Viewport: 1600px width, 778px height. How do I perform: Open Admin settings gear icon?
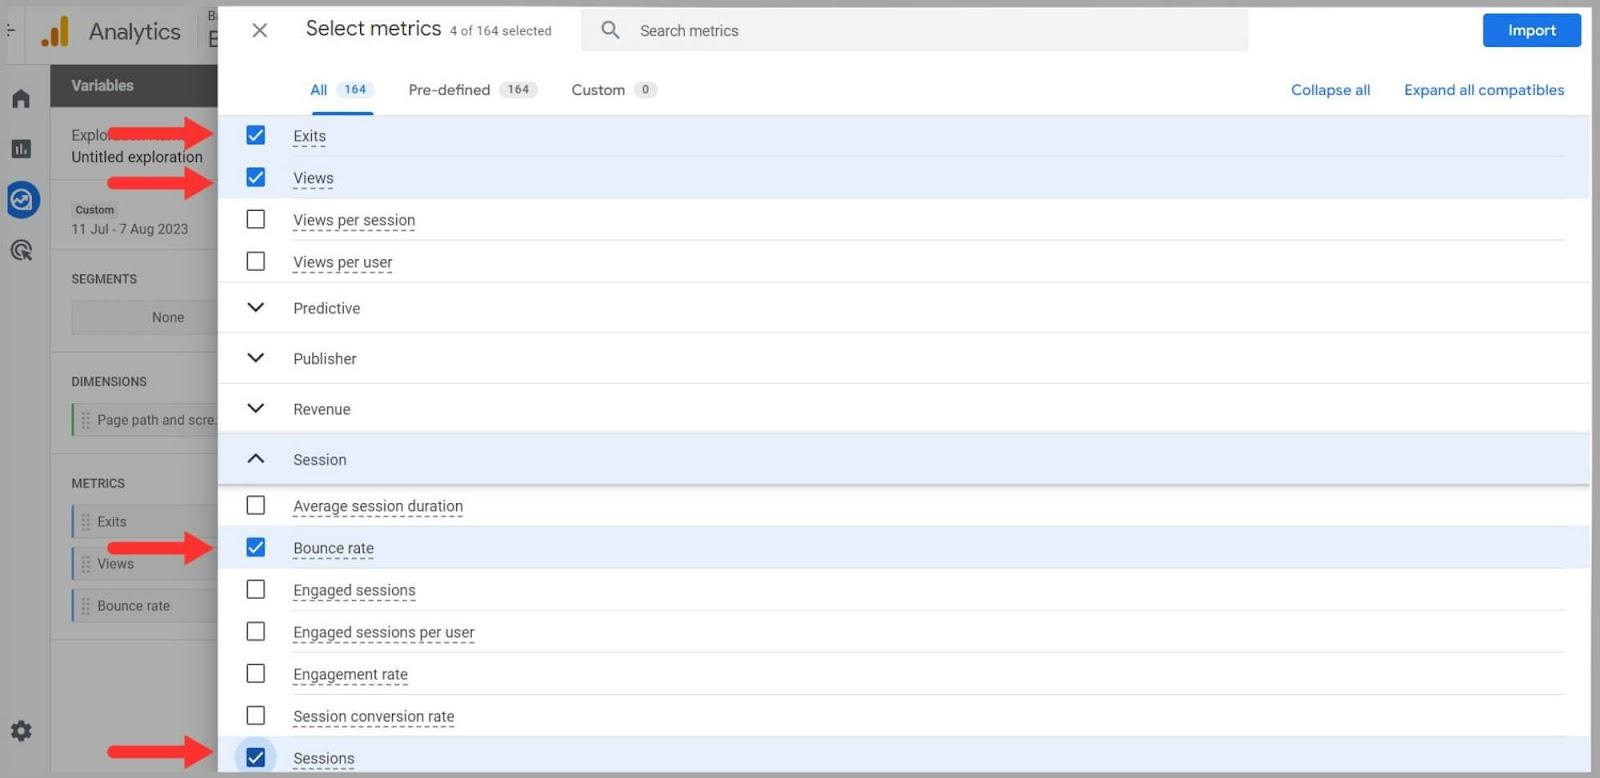click(x=21, y=731)
